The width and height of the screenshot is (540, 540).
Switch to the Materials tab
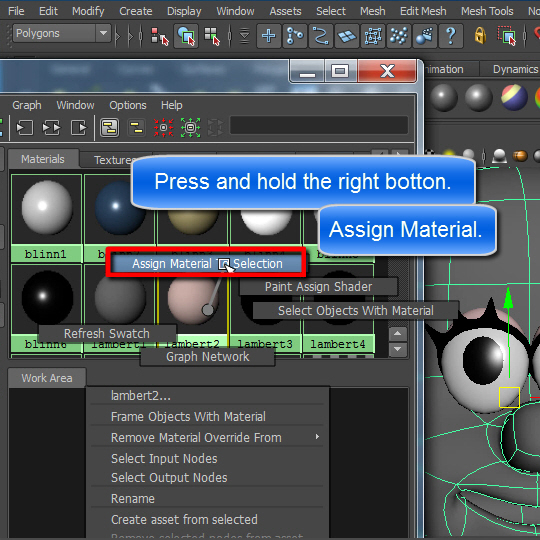tap(43, 159)
